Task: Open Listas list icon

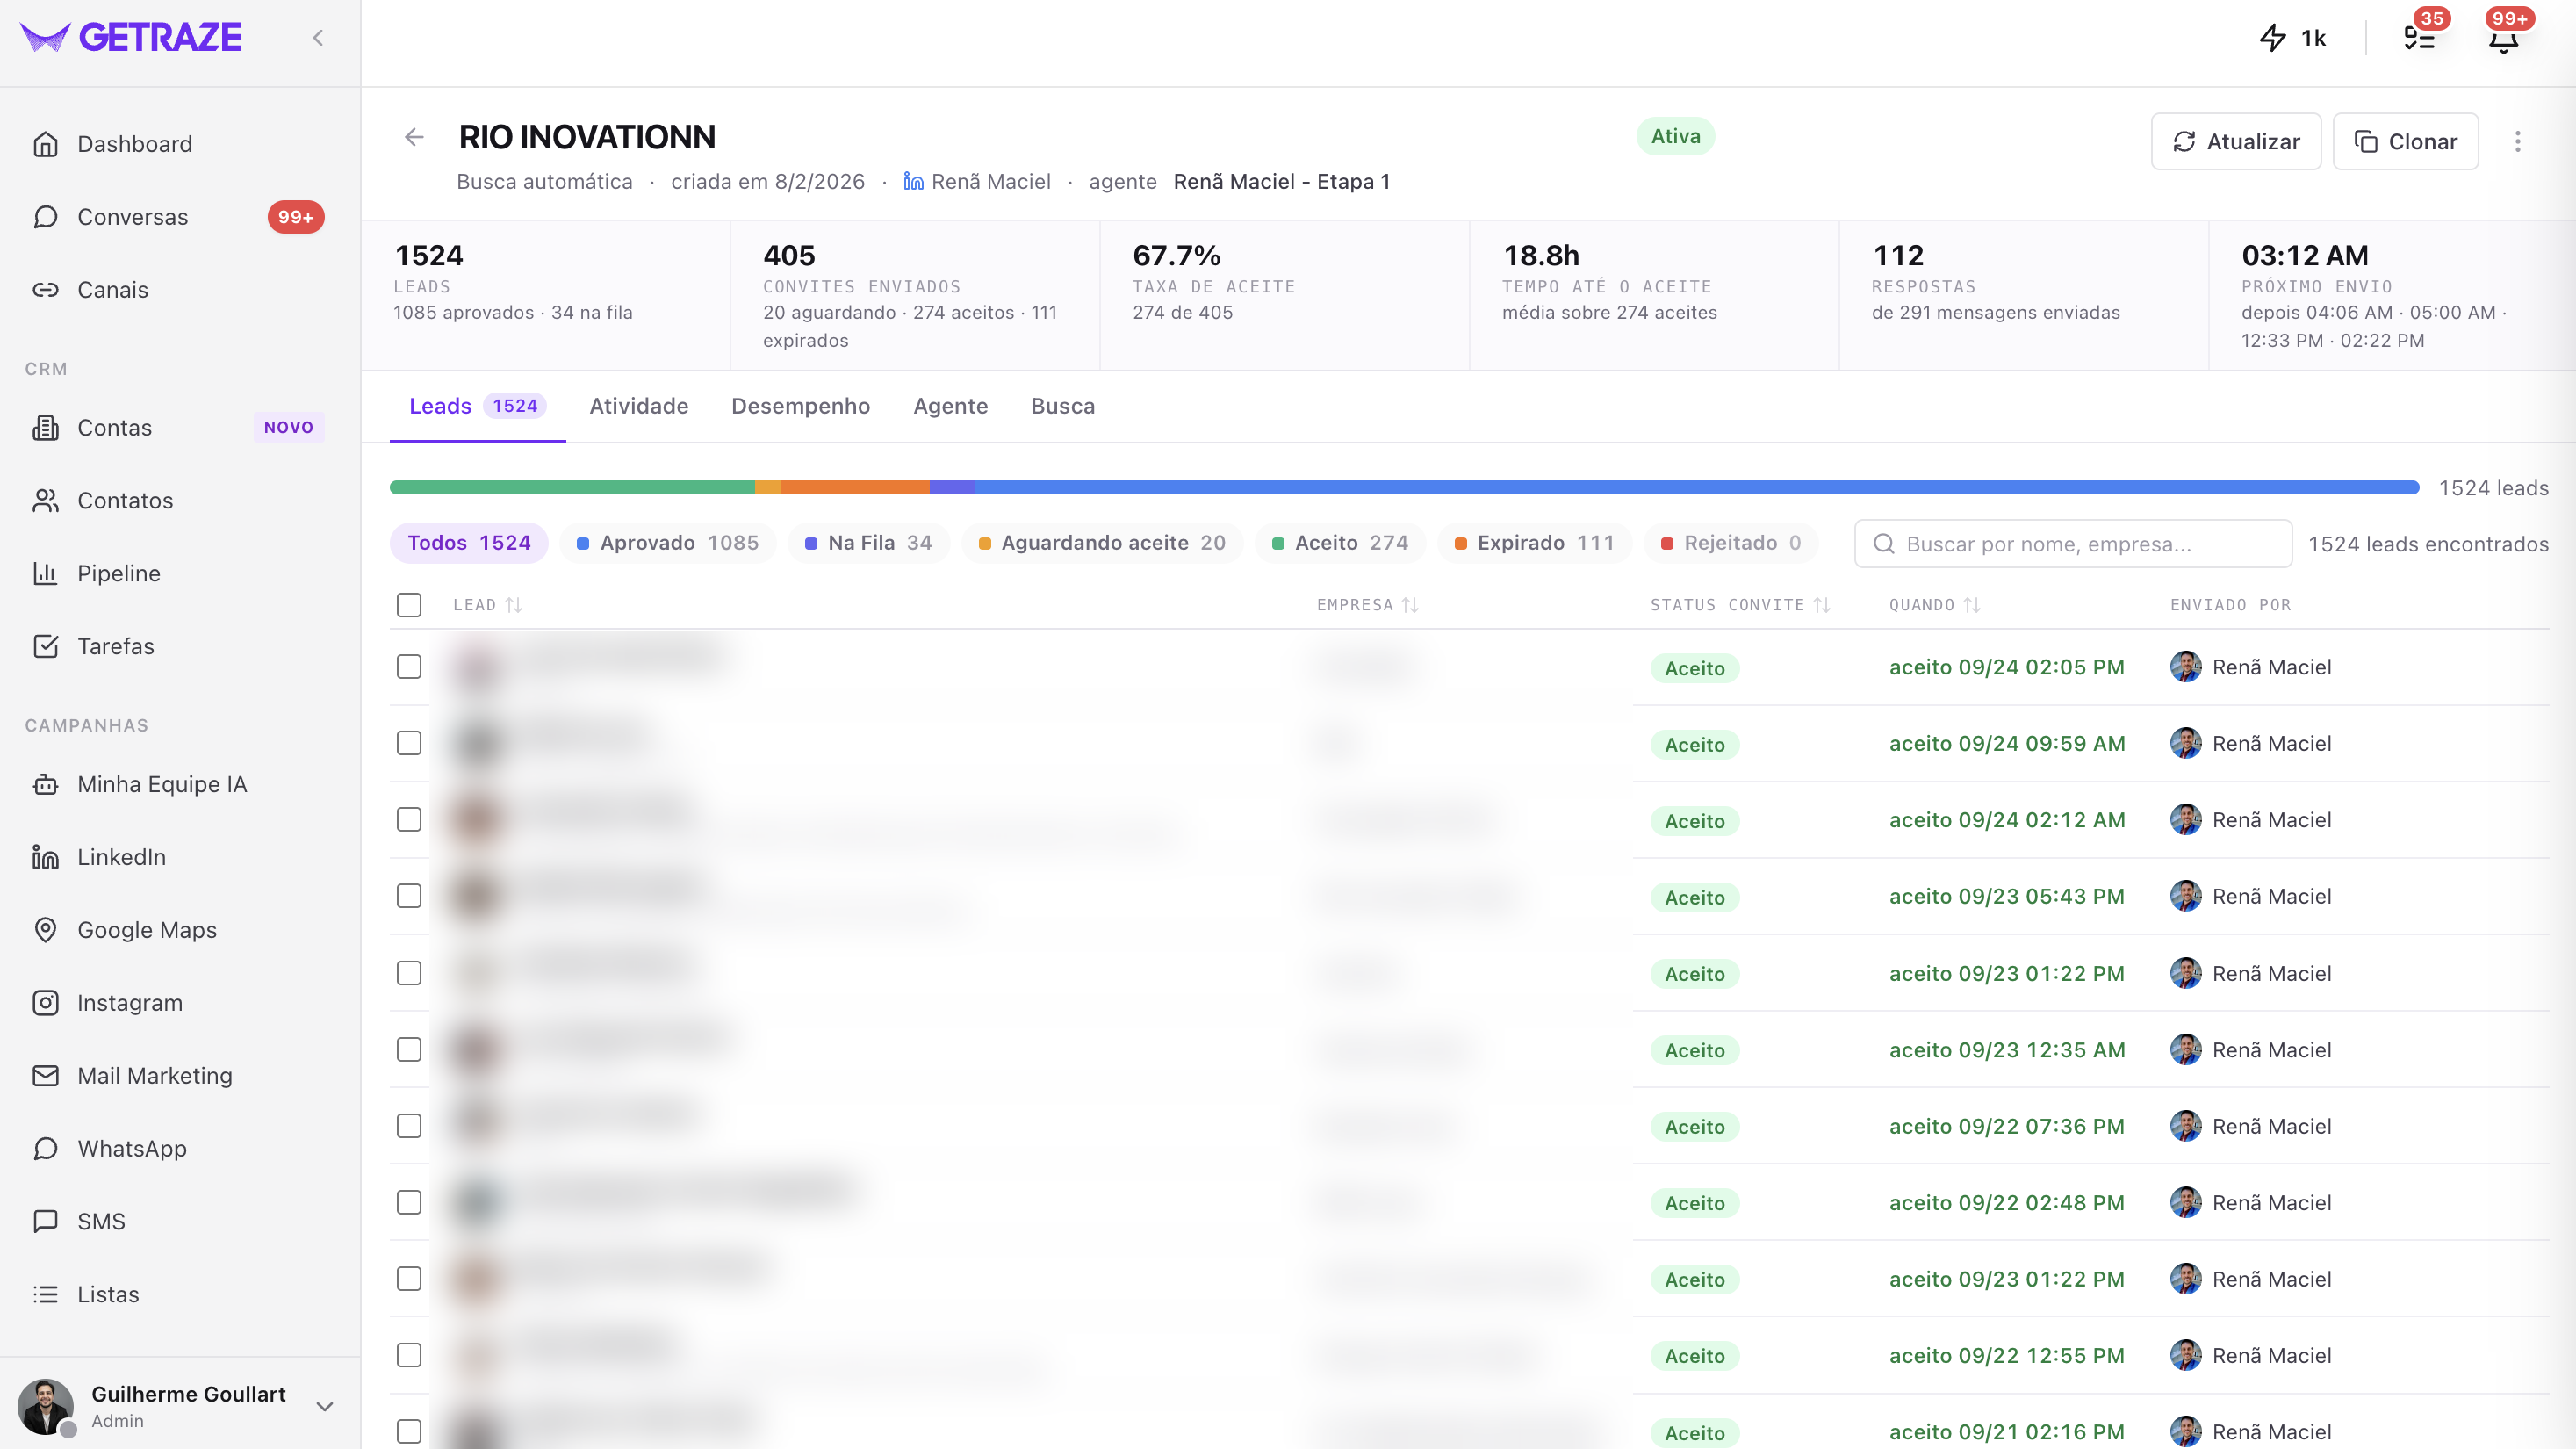Action: click(45, 1294)
